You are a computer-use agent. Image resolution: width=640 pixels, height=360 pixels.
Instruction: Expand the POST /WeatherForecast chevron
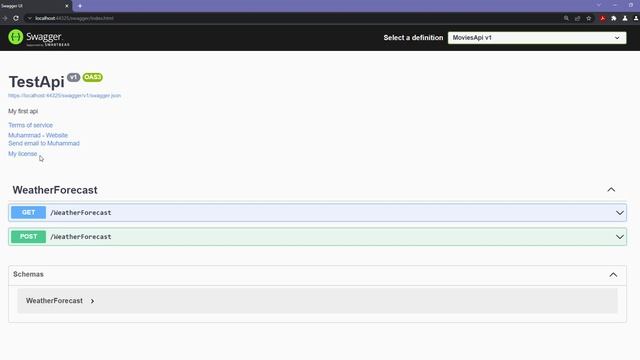620,237
